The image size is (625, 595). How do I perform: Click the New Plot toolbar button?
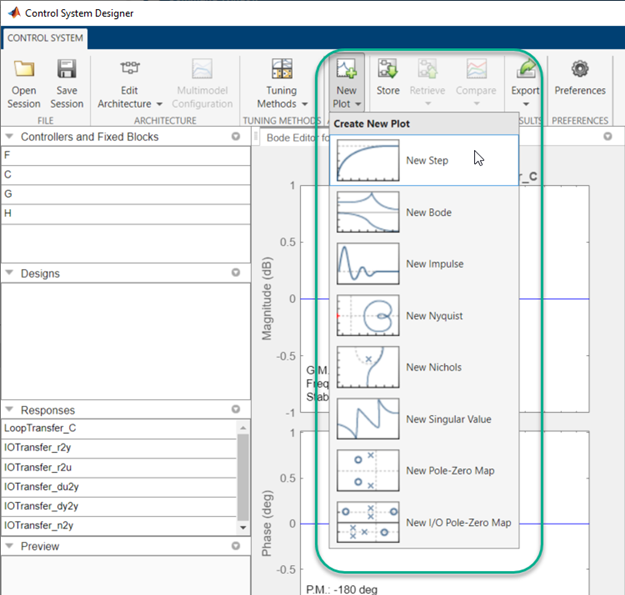346,82
